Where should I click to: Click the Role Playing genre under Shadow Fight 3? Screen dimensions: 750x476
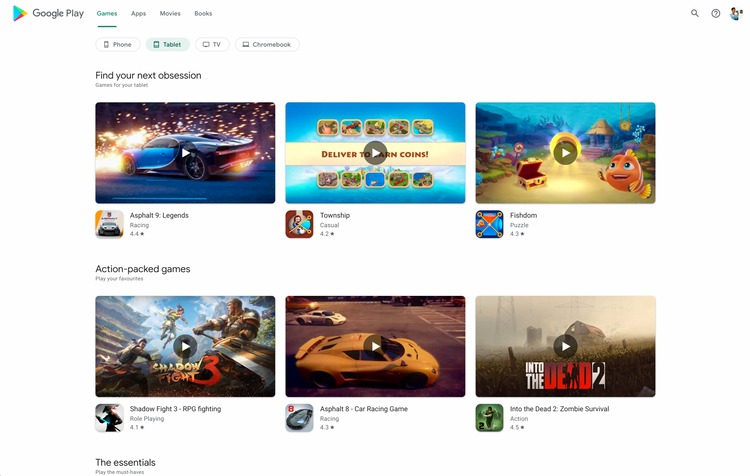[x=147, y=419]
